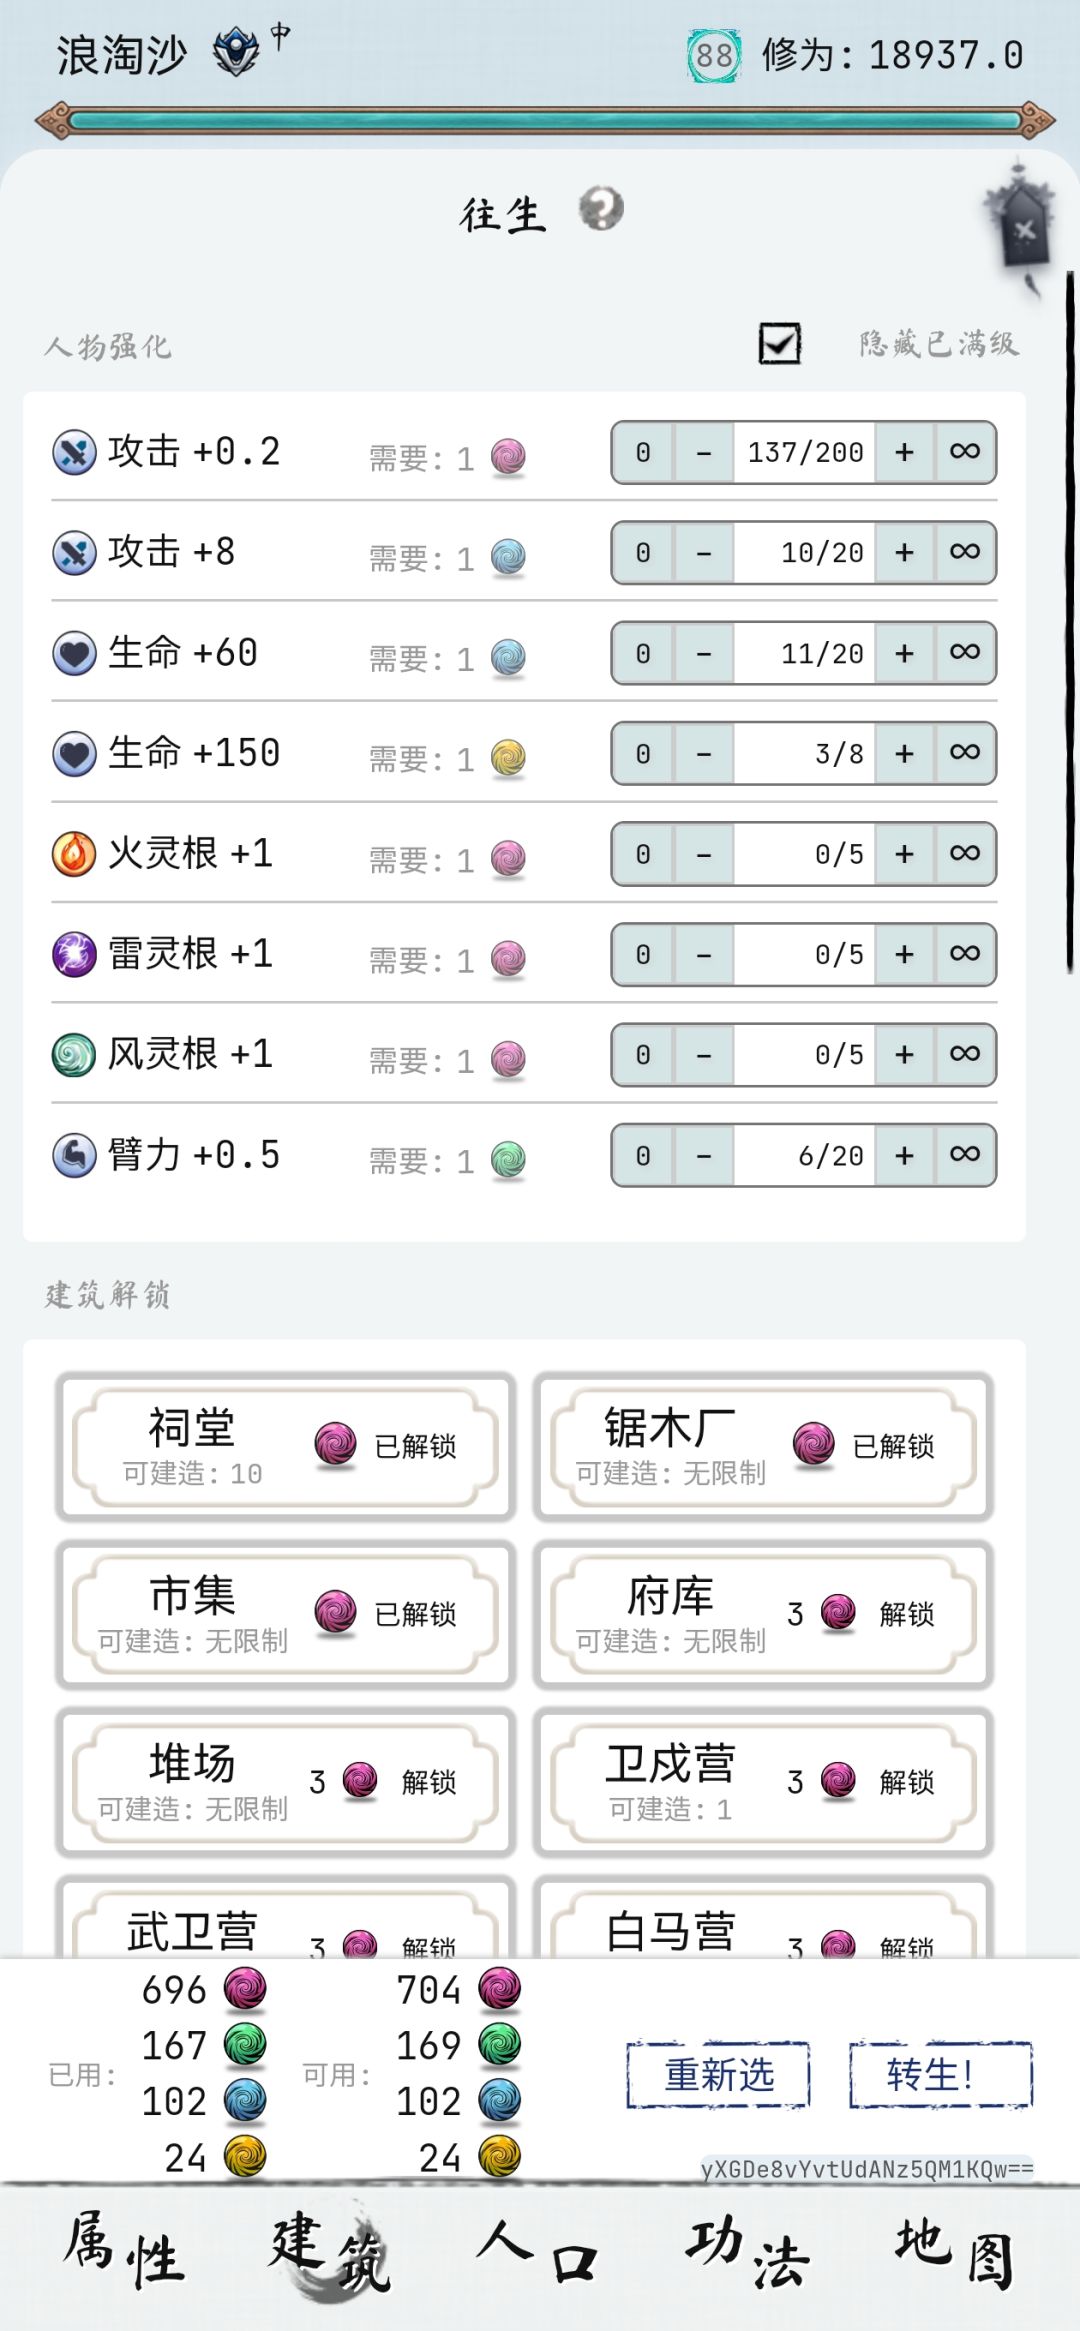This screenshot has height=2331, width=1080.
Task: Tap the level 88 badge icon
Action: pyautogui.click(x=713, y=56)
